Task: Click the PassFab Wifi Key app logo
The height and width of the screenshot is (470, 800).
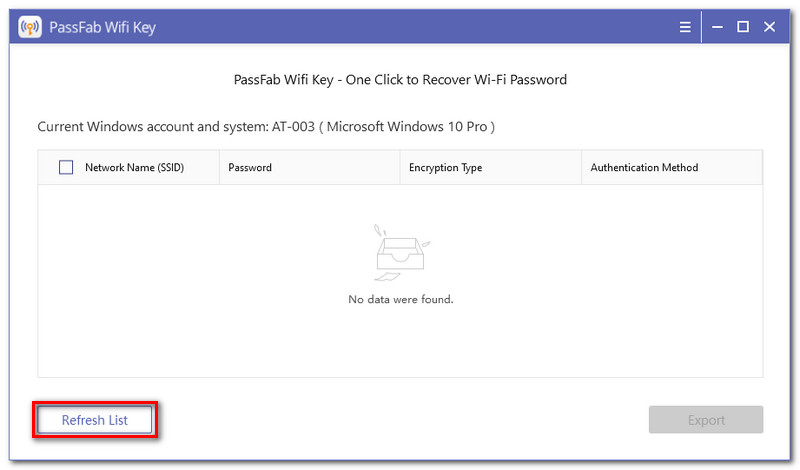Action: click(29, 27)
